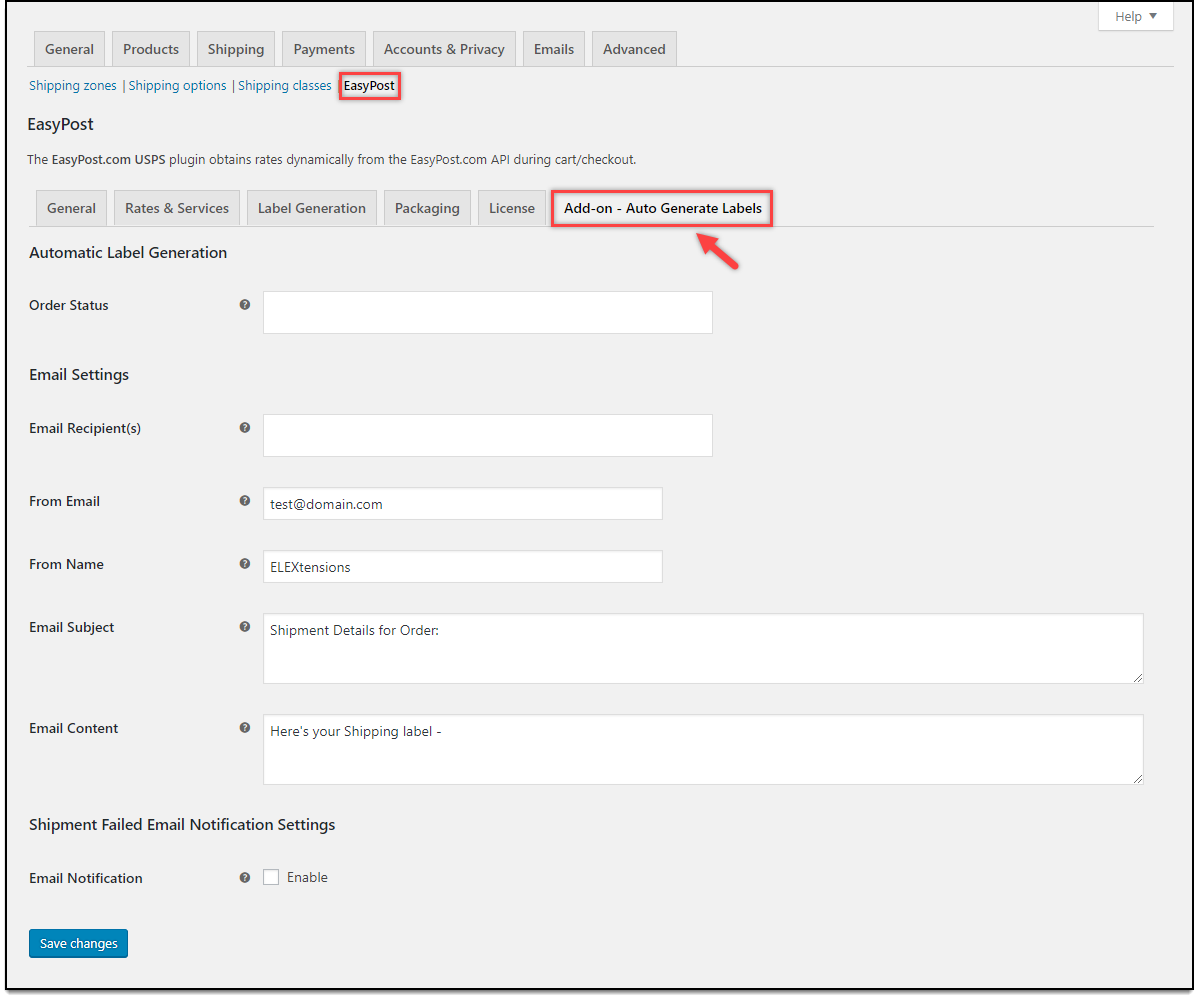
Task: Click the Email Recipient(s) help icon
Action: click(245, 428)
